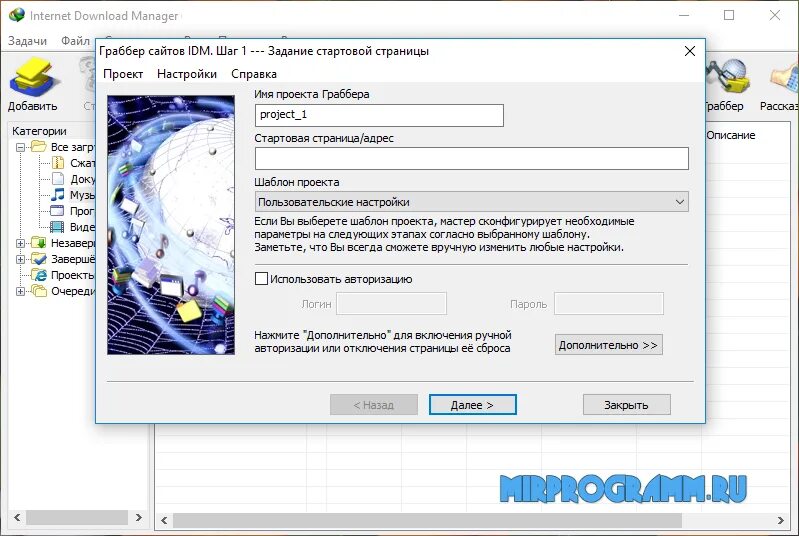Click the 'Логин' input field
Screen dimensions: 799x536
(x=391, y=304)
